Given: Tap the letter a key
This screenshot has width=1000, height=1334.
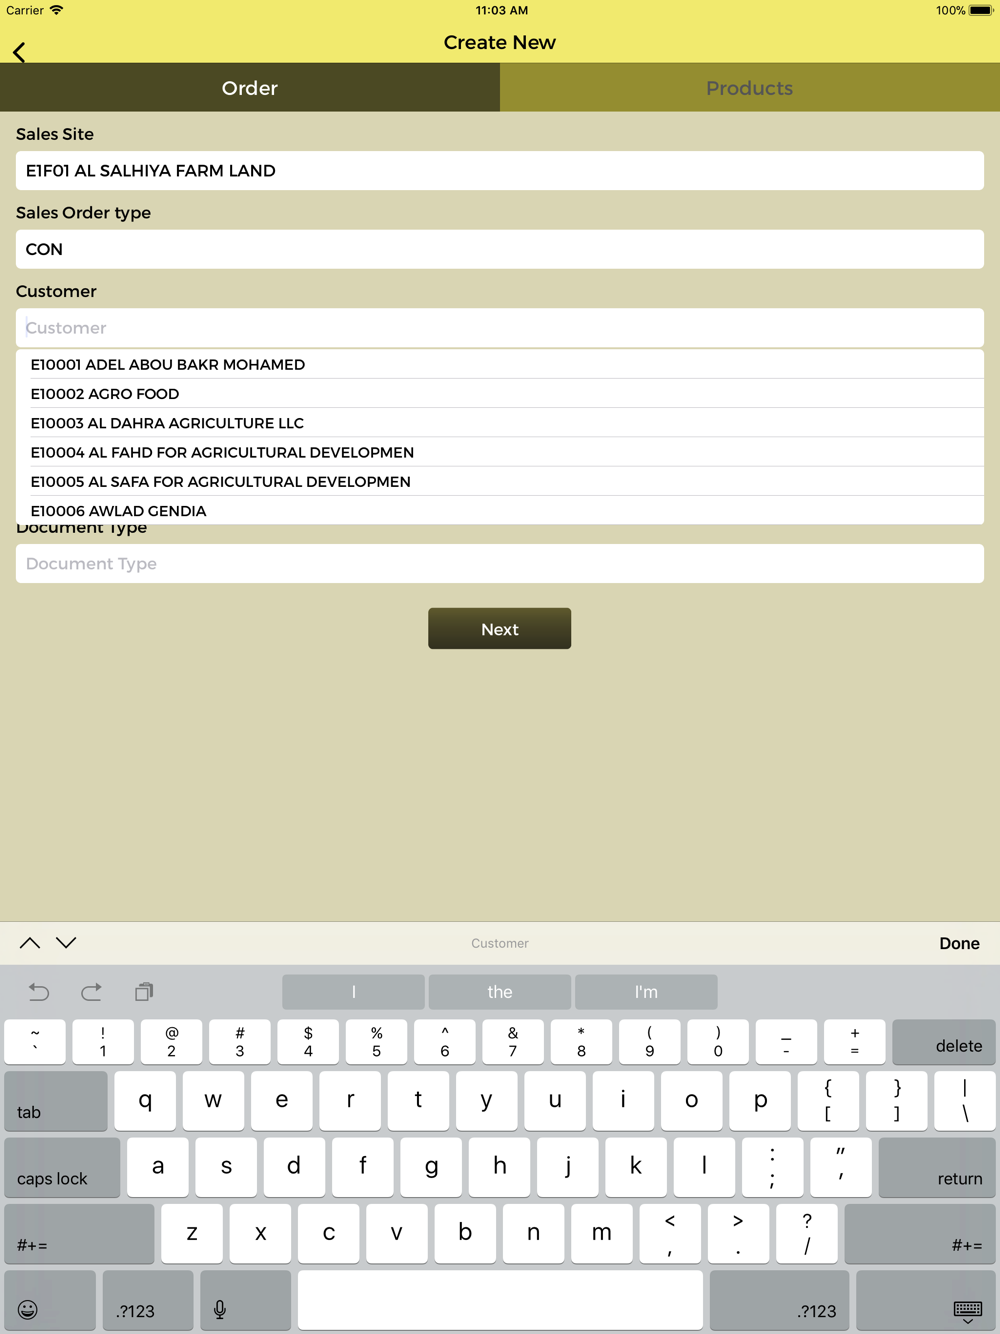Looking at the screenshot, I should pyautogui.click(x=158, y=1167).
